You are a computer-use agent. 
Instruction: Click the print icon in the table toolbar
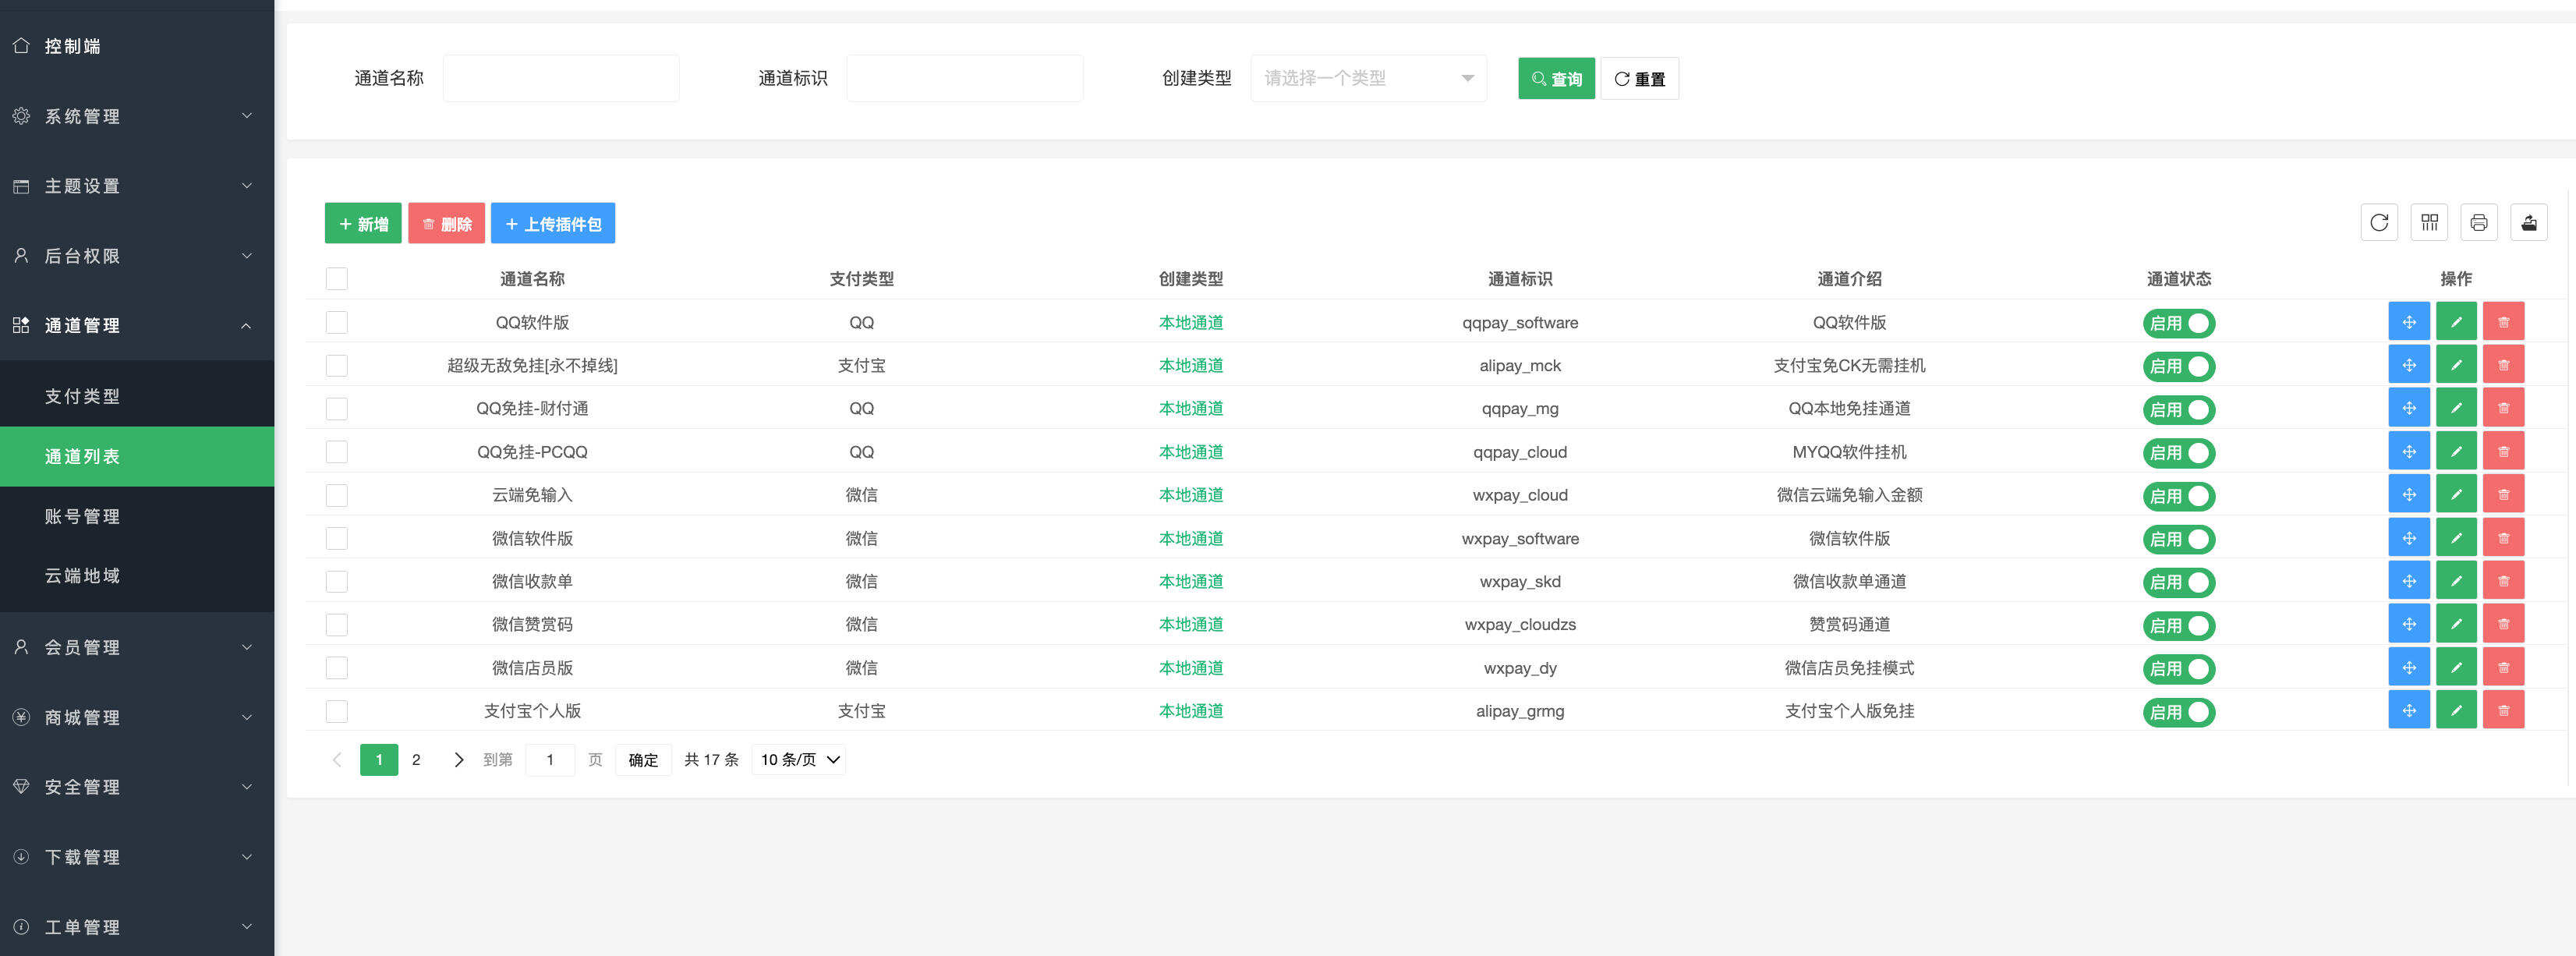(2479, 222)
